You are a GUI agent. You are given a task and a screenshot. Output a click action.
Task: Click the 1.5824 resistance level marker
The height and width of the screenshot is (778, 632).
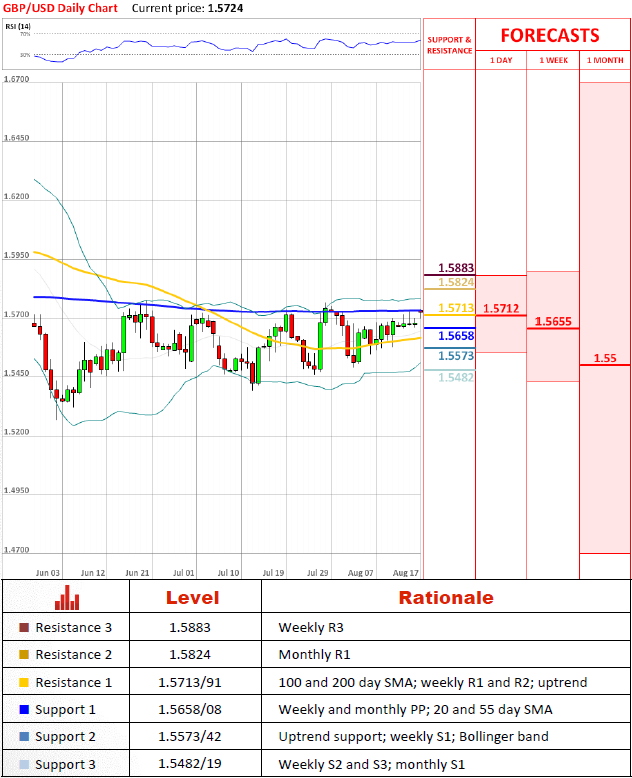[x=456, y=282]
